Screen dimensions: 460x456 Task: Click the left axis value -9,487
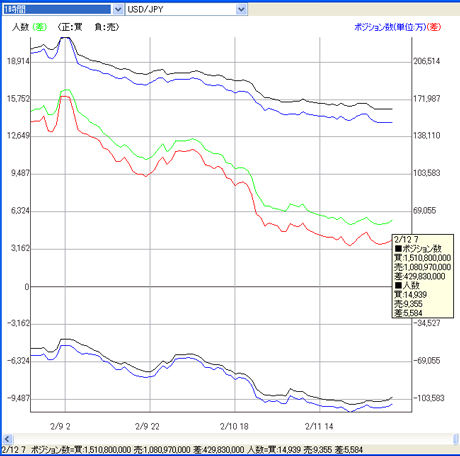18,398
